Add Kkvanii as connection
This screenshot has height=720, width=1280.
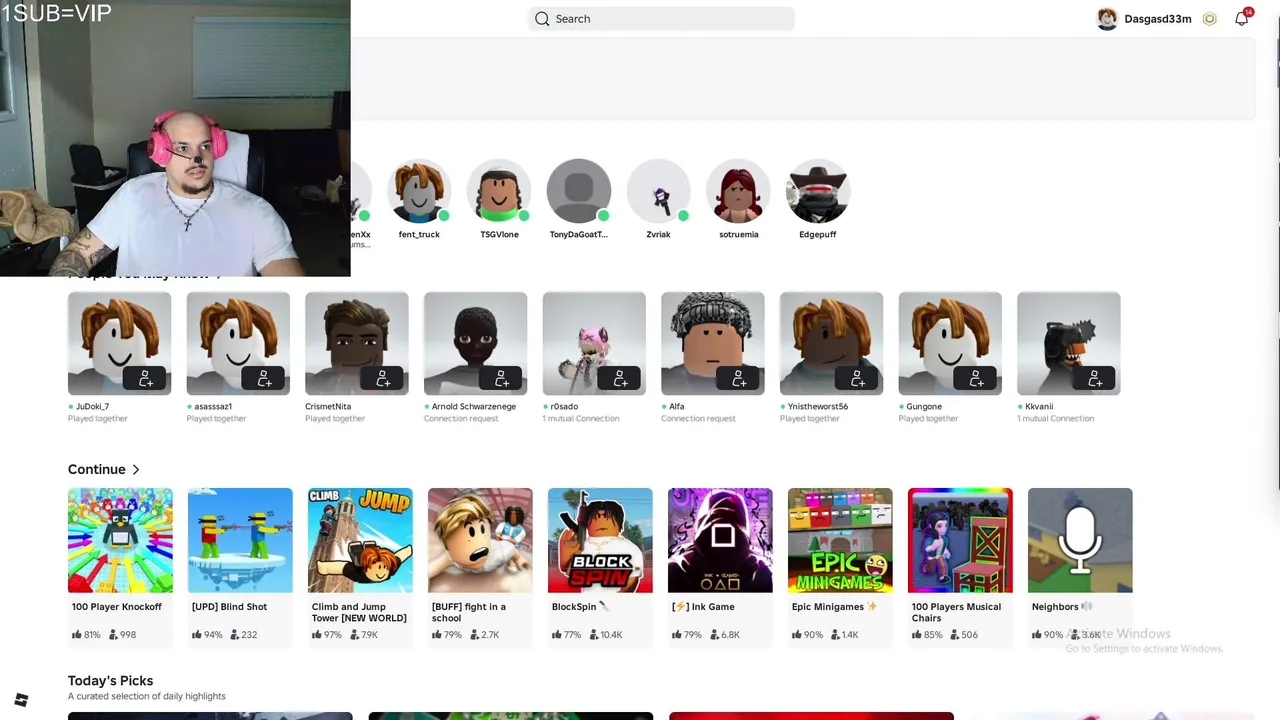pos(1095,379)
